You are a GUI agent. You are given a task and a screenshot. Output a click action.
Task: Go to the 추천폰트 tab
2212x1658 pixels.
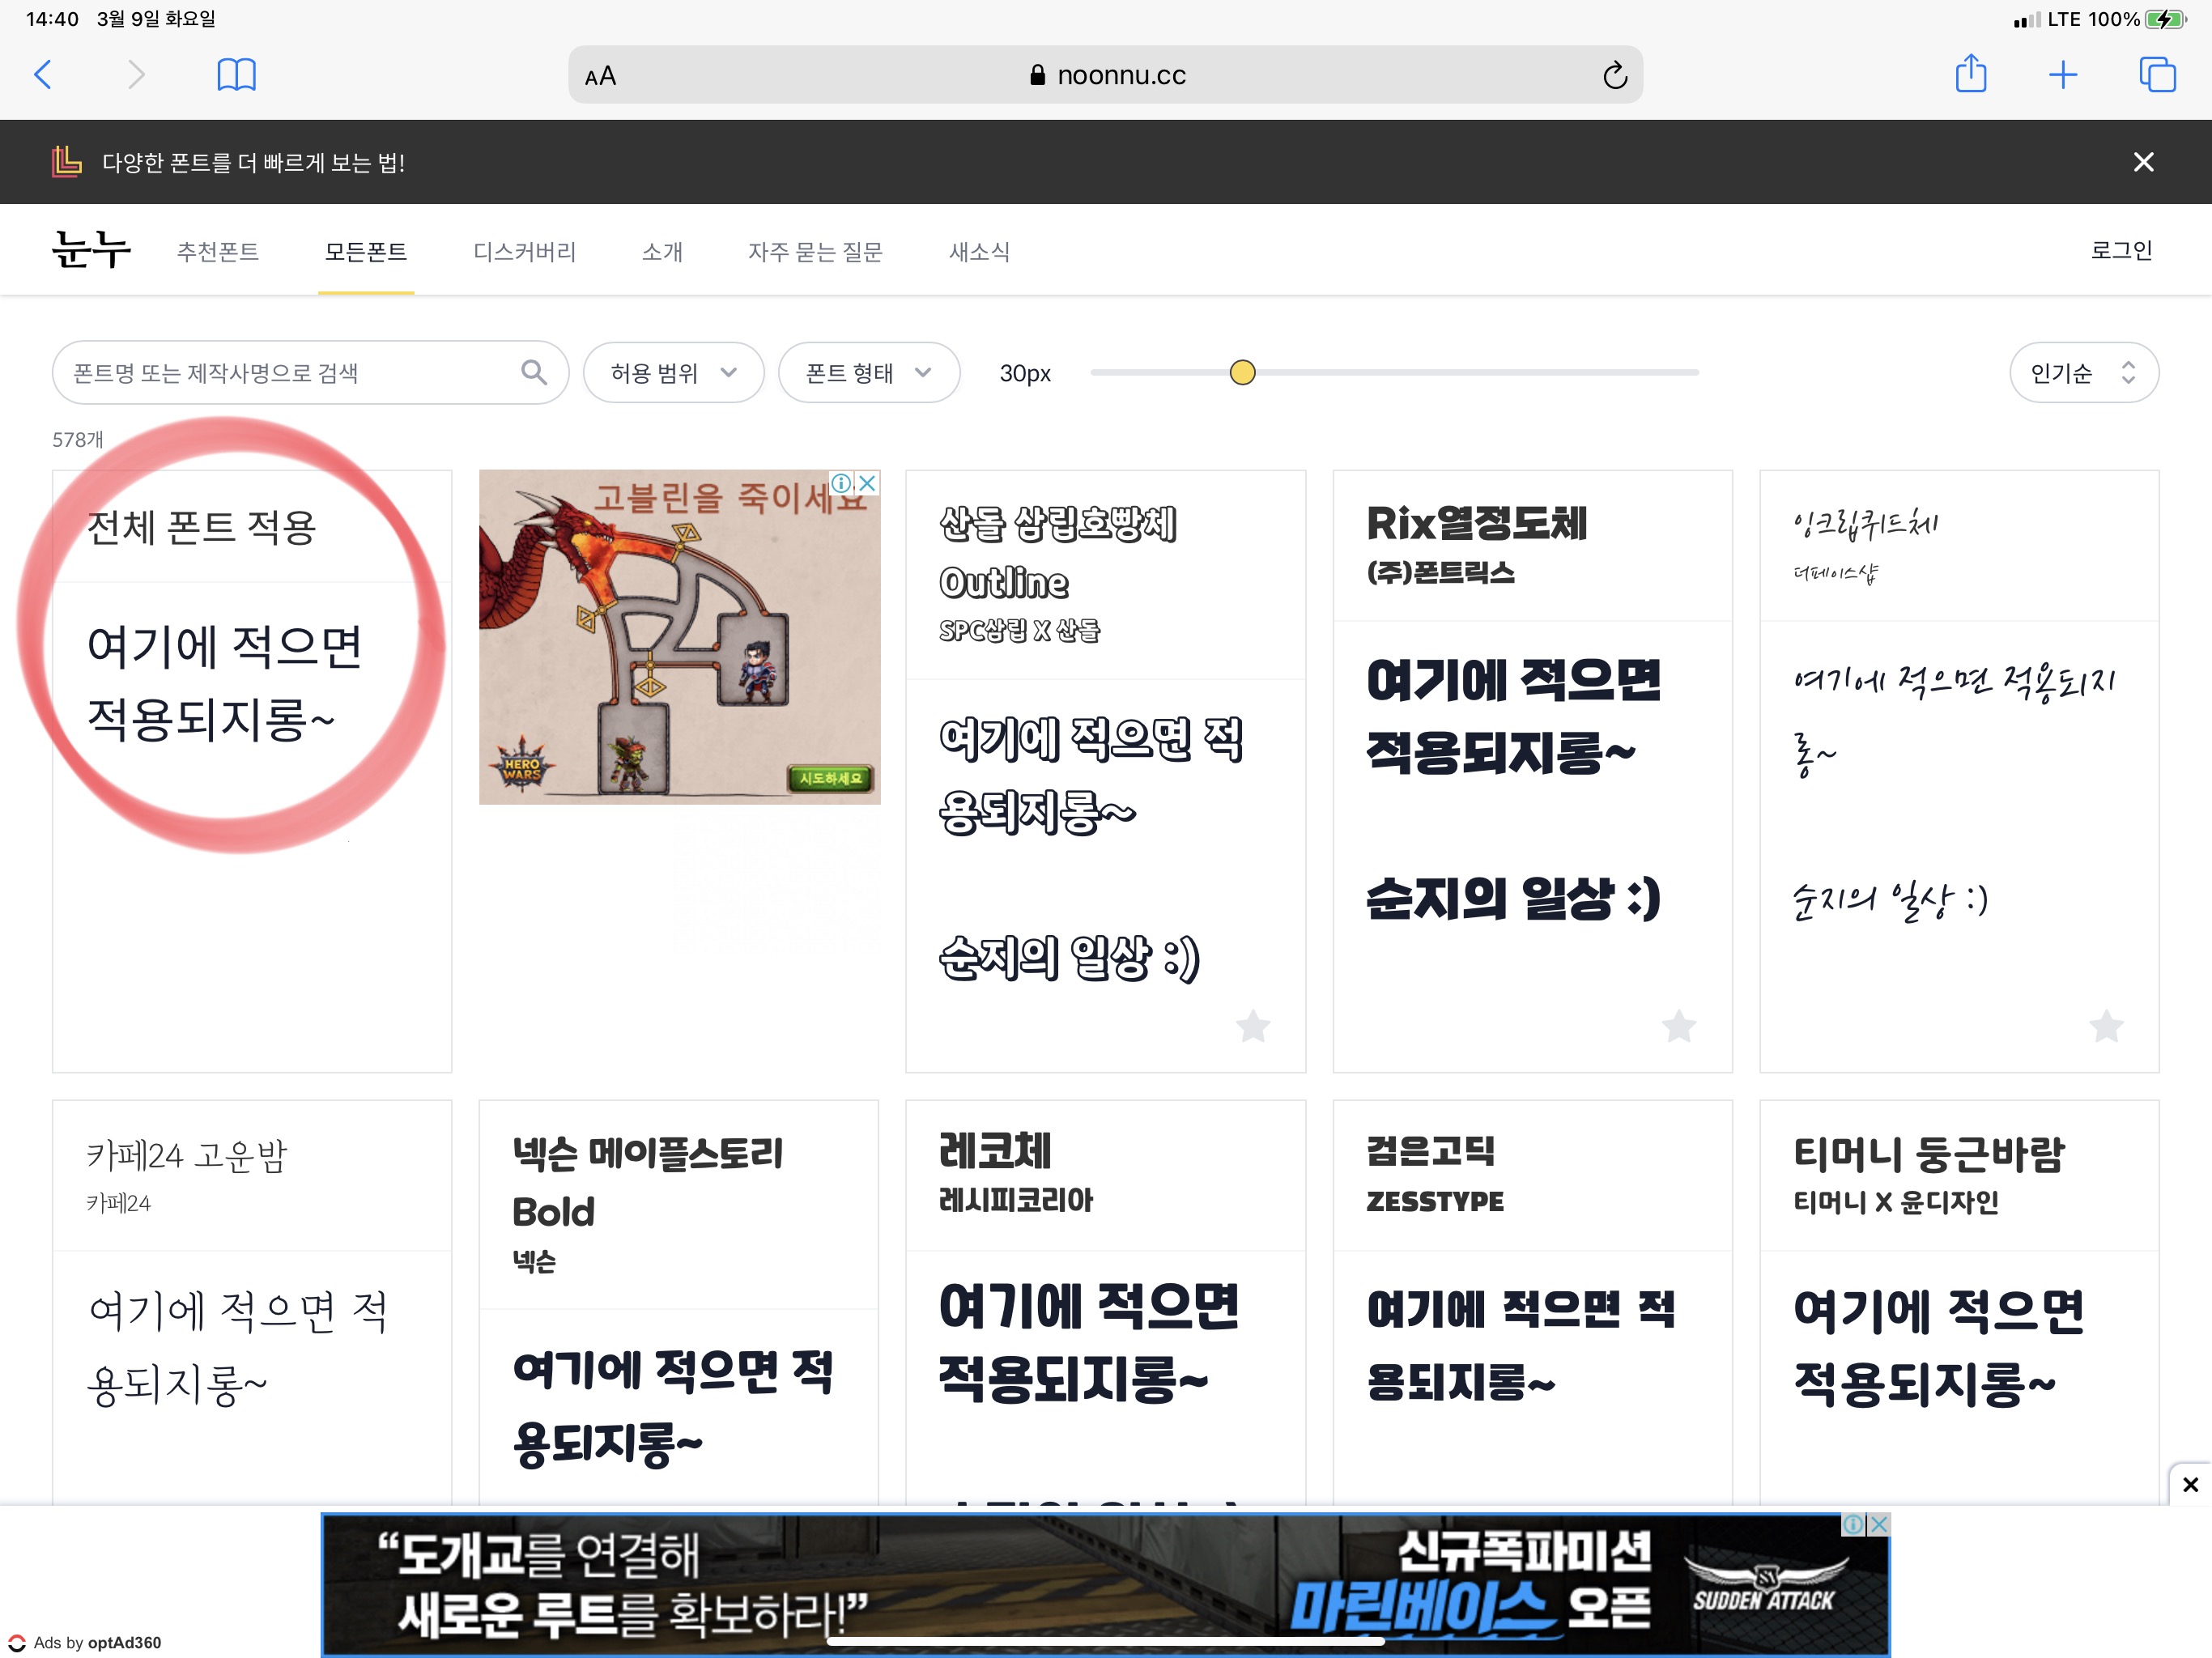pyautogui.click(x=218, y=252)
